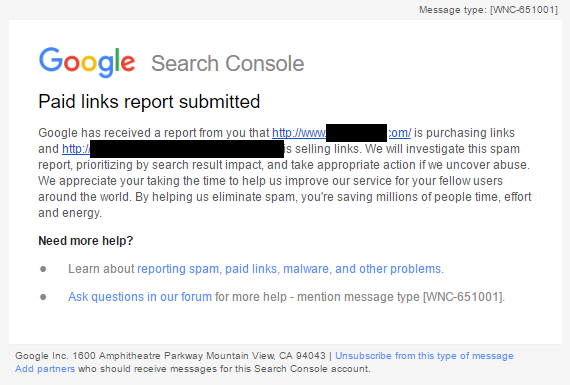Click the Search Console title text

[x=228, y=64]
